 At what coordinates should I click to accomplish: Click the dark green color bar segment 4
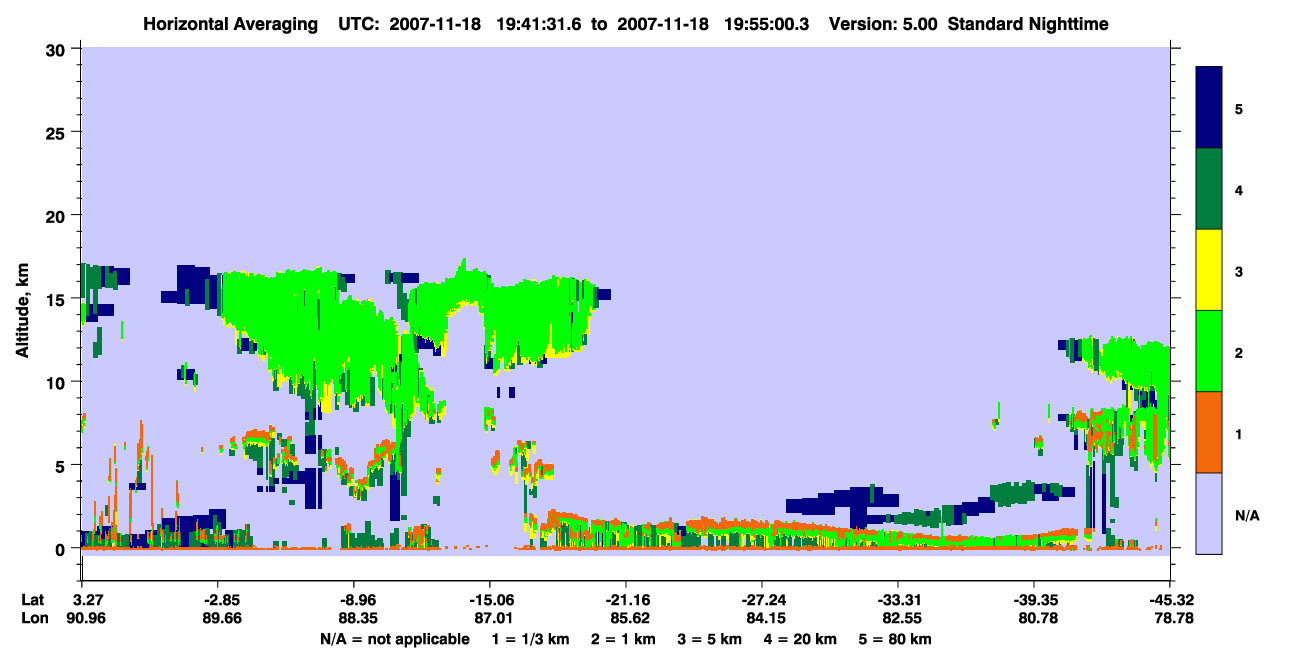tap(1209, 189)
